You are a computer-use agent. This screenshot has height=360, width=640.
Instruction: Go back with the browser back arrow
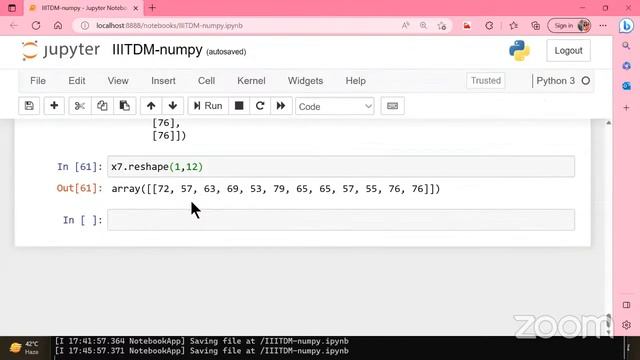(x=14, y=26)
